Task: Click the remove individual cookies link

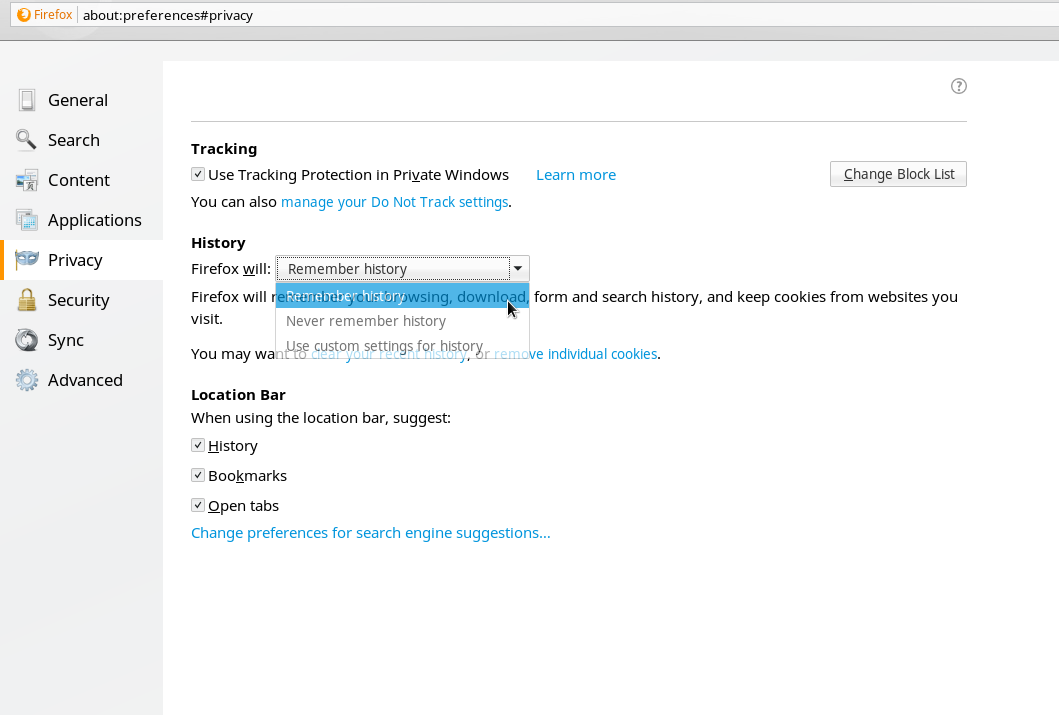Action: click(575, 354)
